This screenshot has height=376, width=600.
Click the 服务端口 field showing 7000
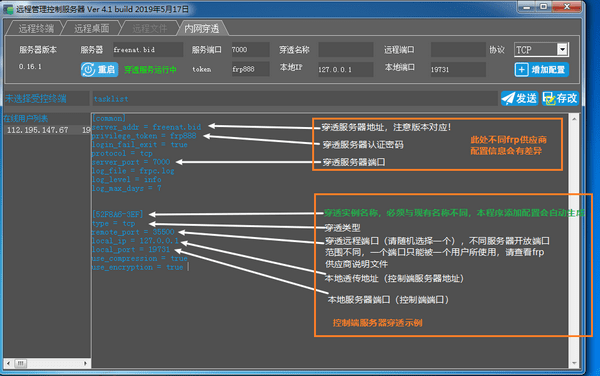(250, 50)
